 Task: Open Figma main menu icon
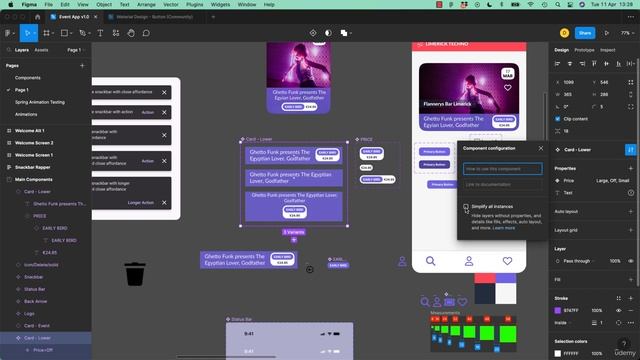[x=8, y=33]
